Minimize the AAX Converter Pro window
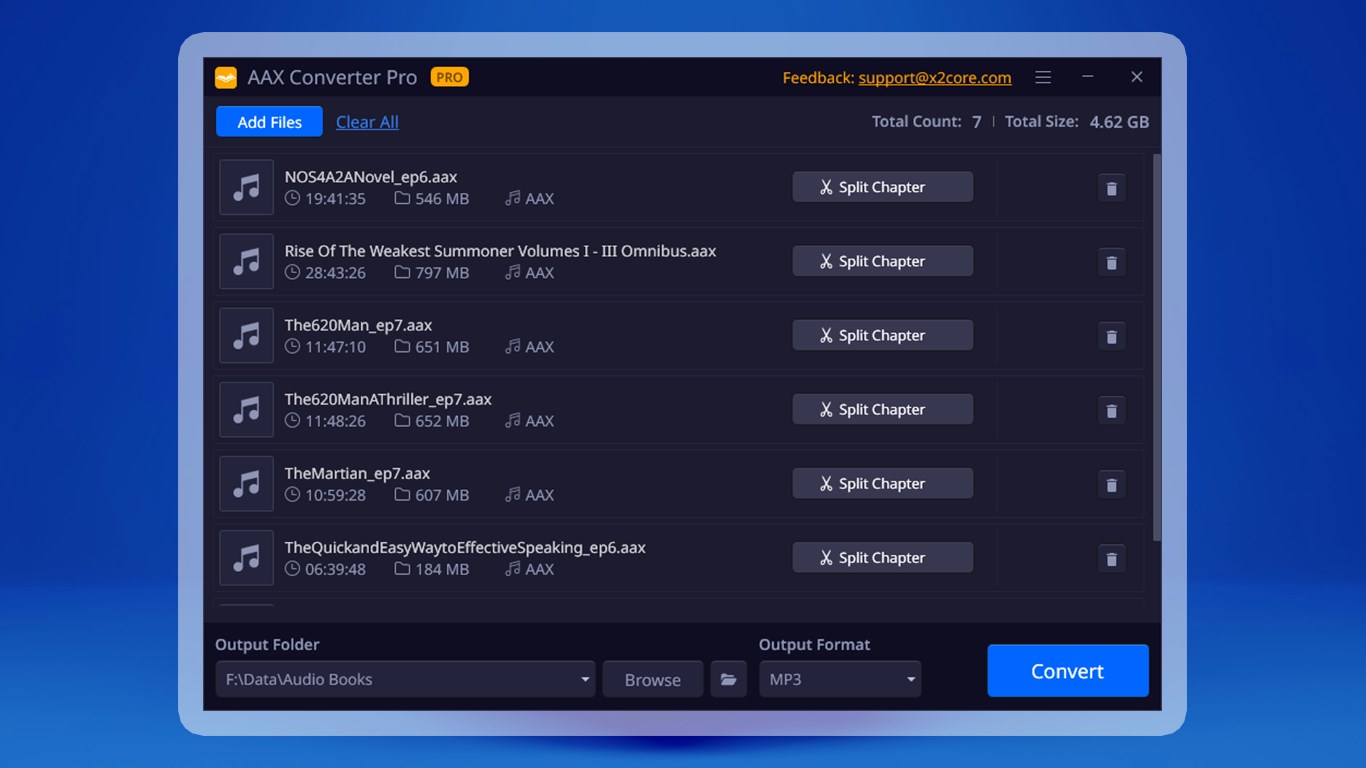The width and height of the screenshot is (1366, 768). 1088,77
